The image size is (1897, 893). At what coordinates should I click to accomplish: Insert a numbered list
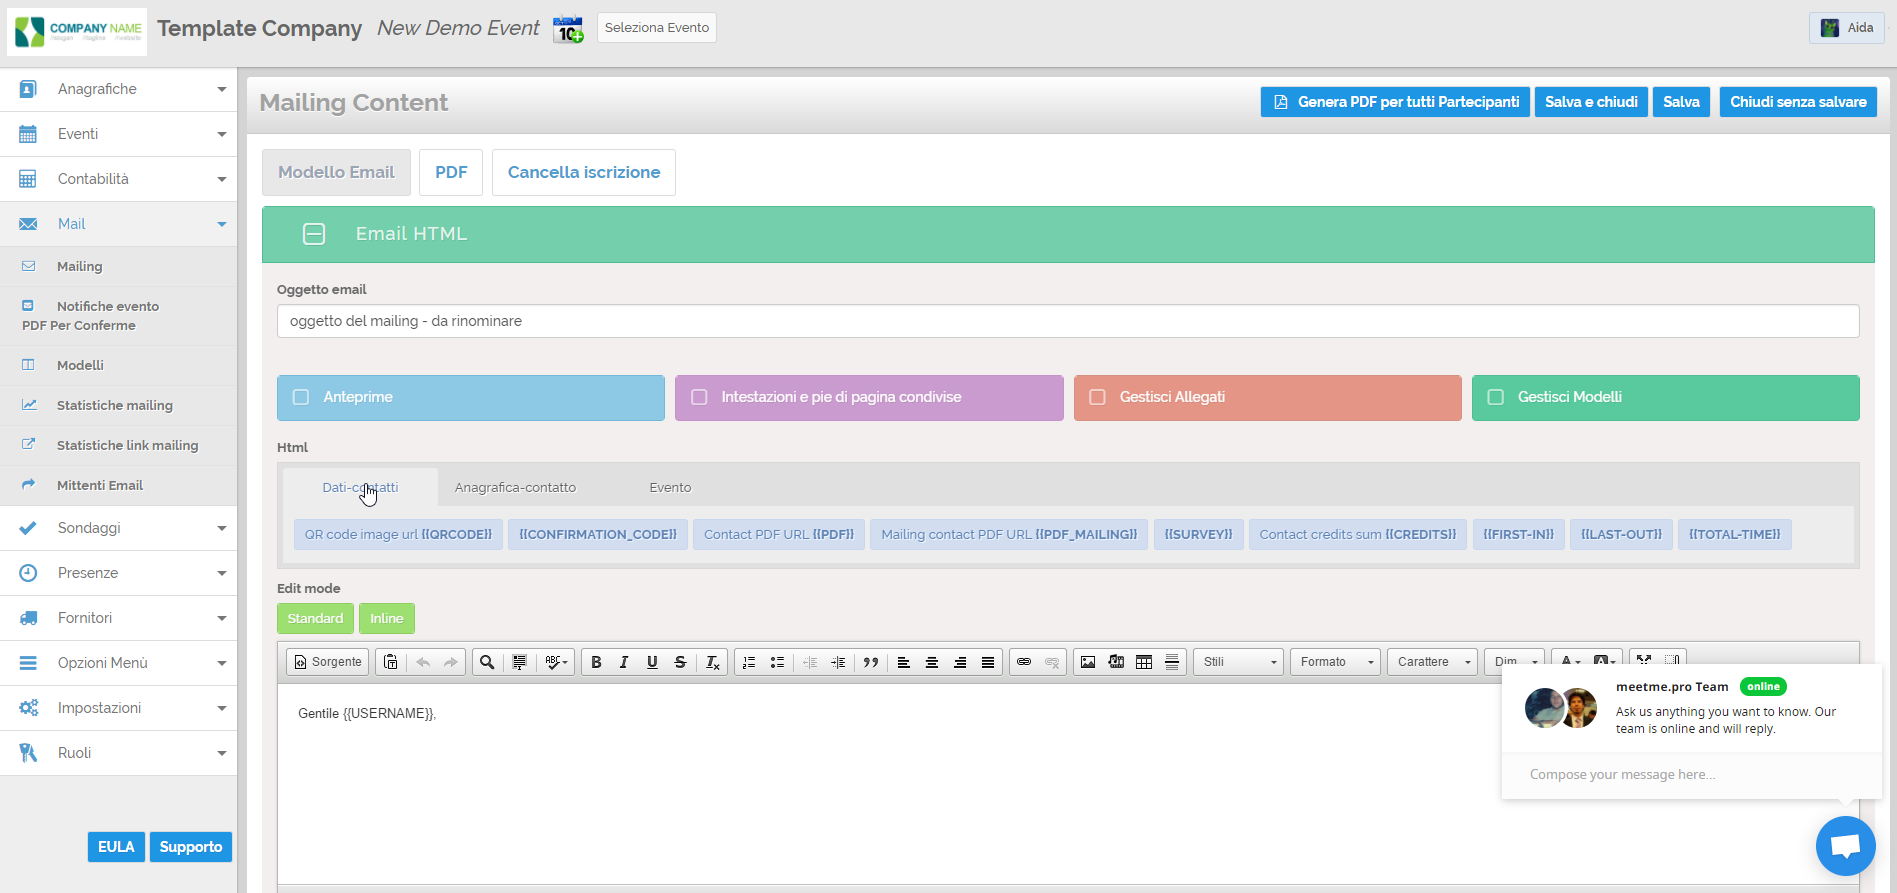coord(749,662)
